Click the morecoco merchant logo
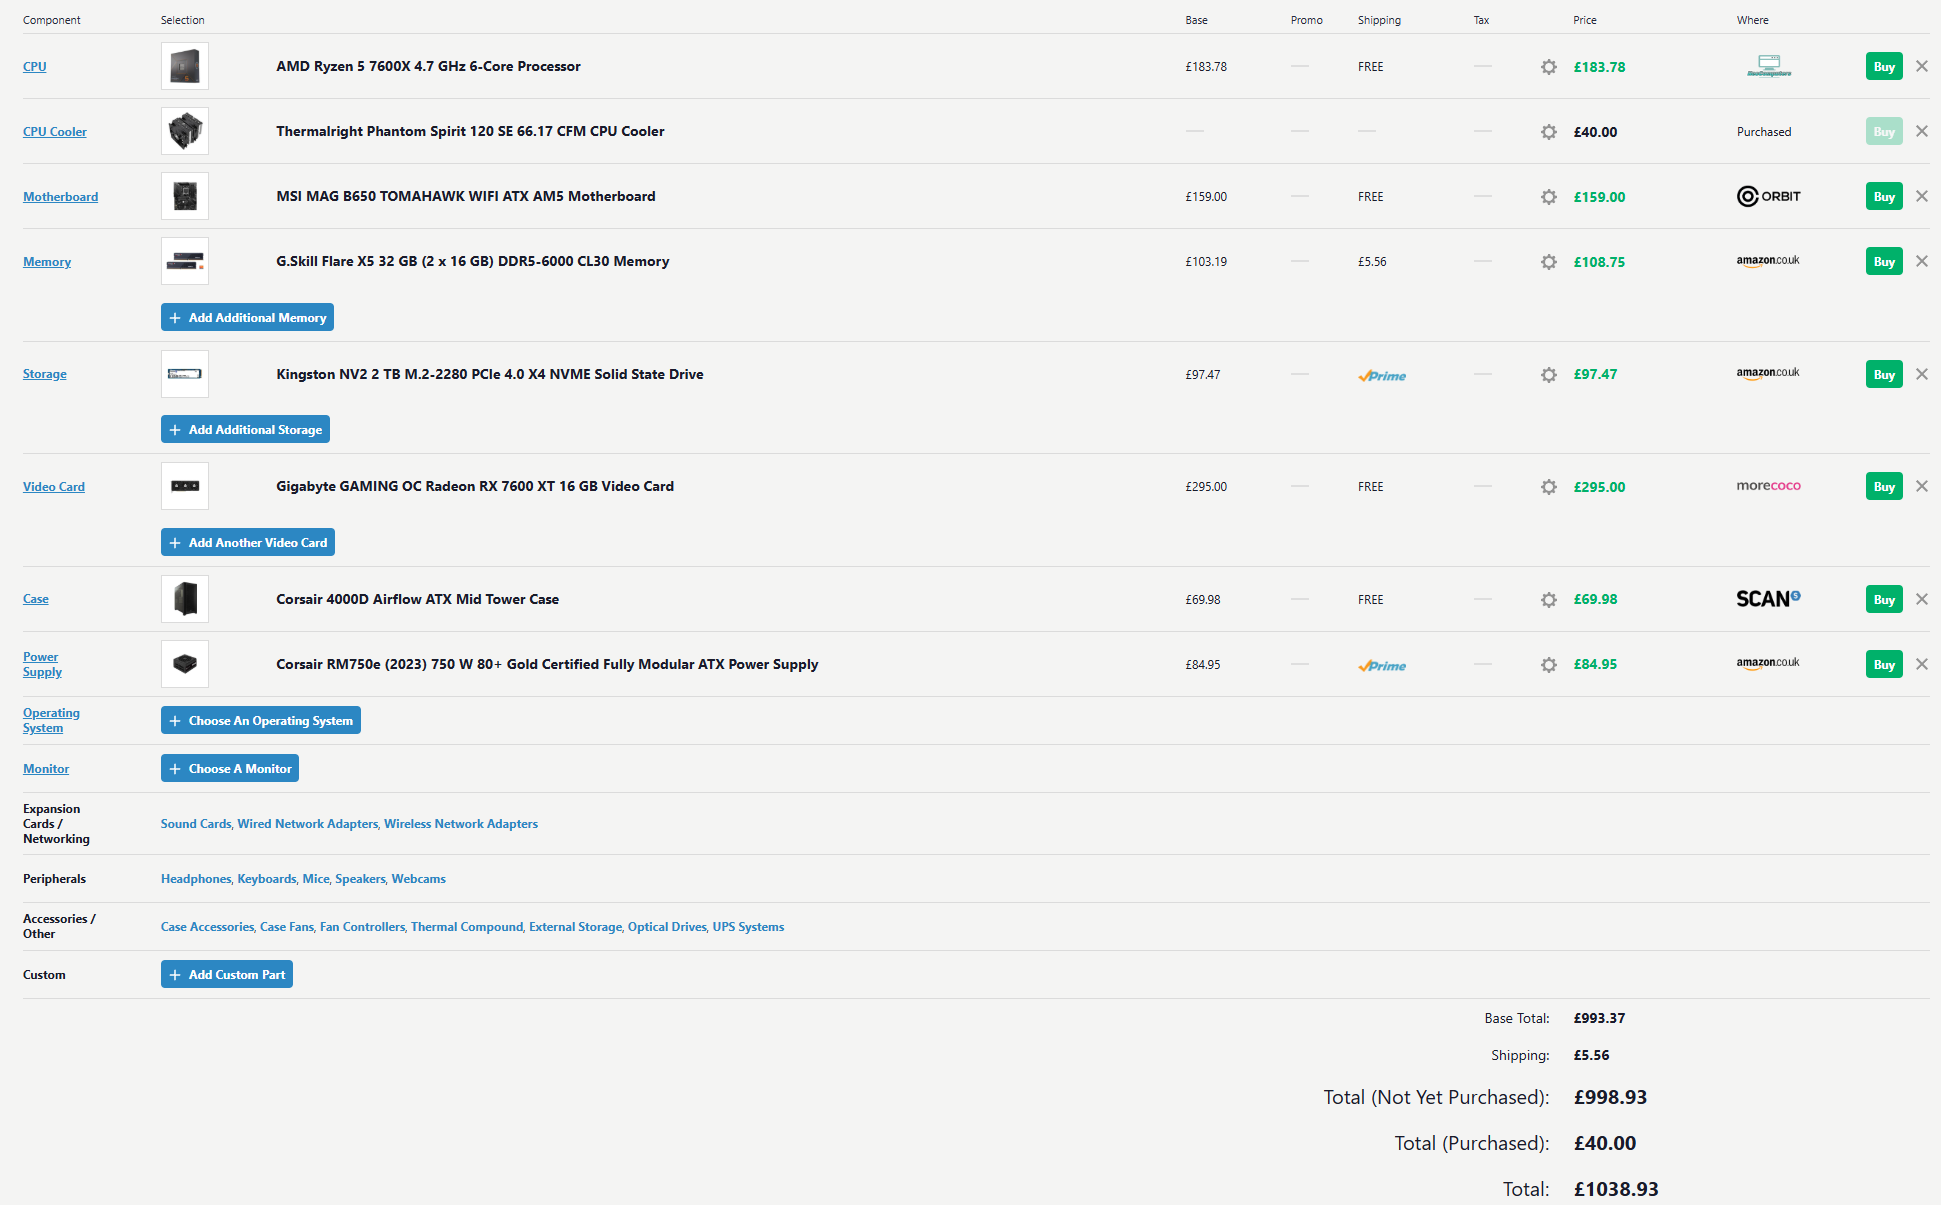Screen dimensions: 1941x1205 point(1769,486)
